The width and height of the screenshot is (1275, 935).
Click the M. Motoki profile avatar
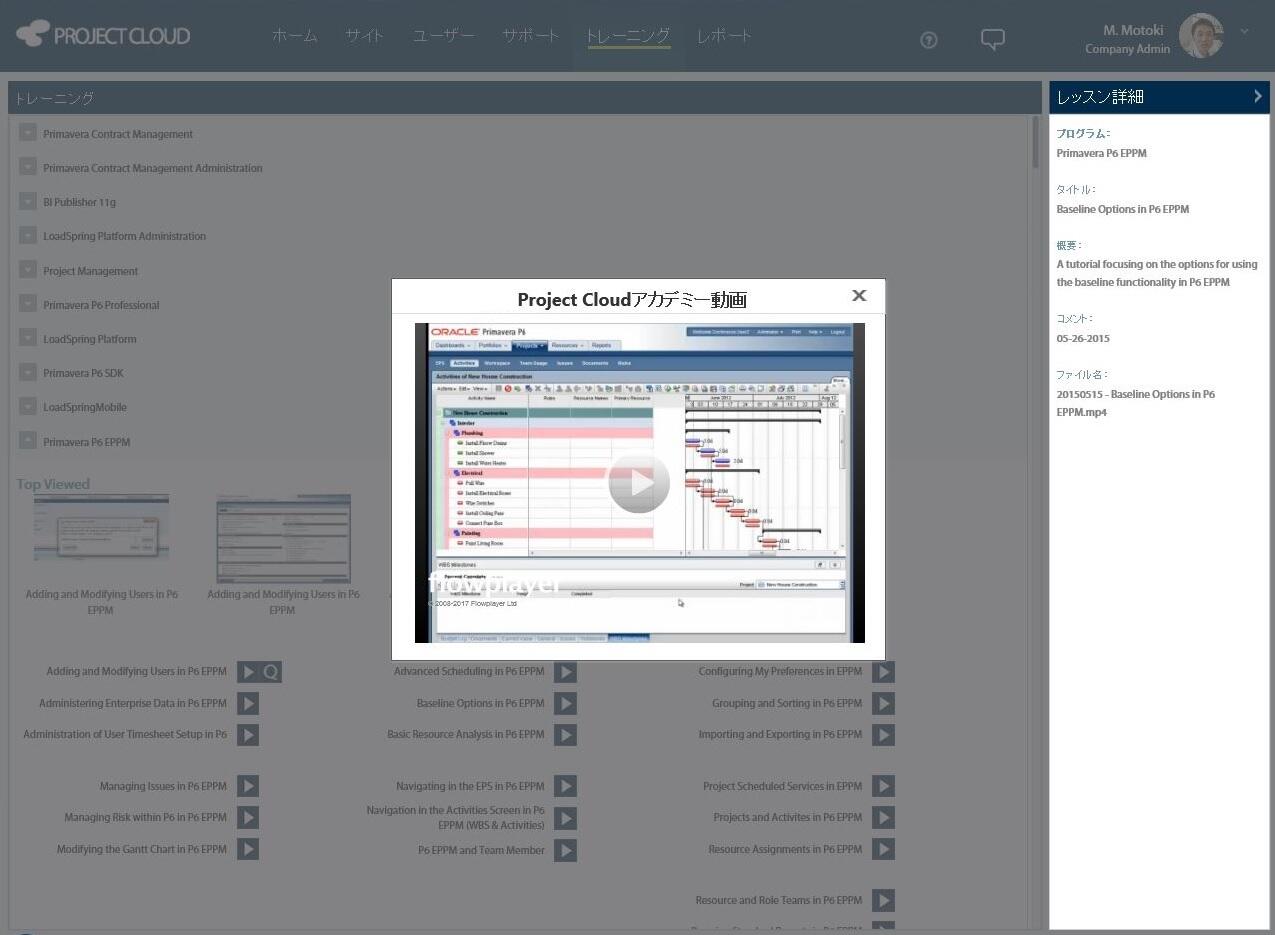1201,36
